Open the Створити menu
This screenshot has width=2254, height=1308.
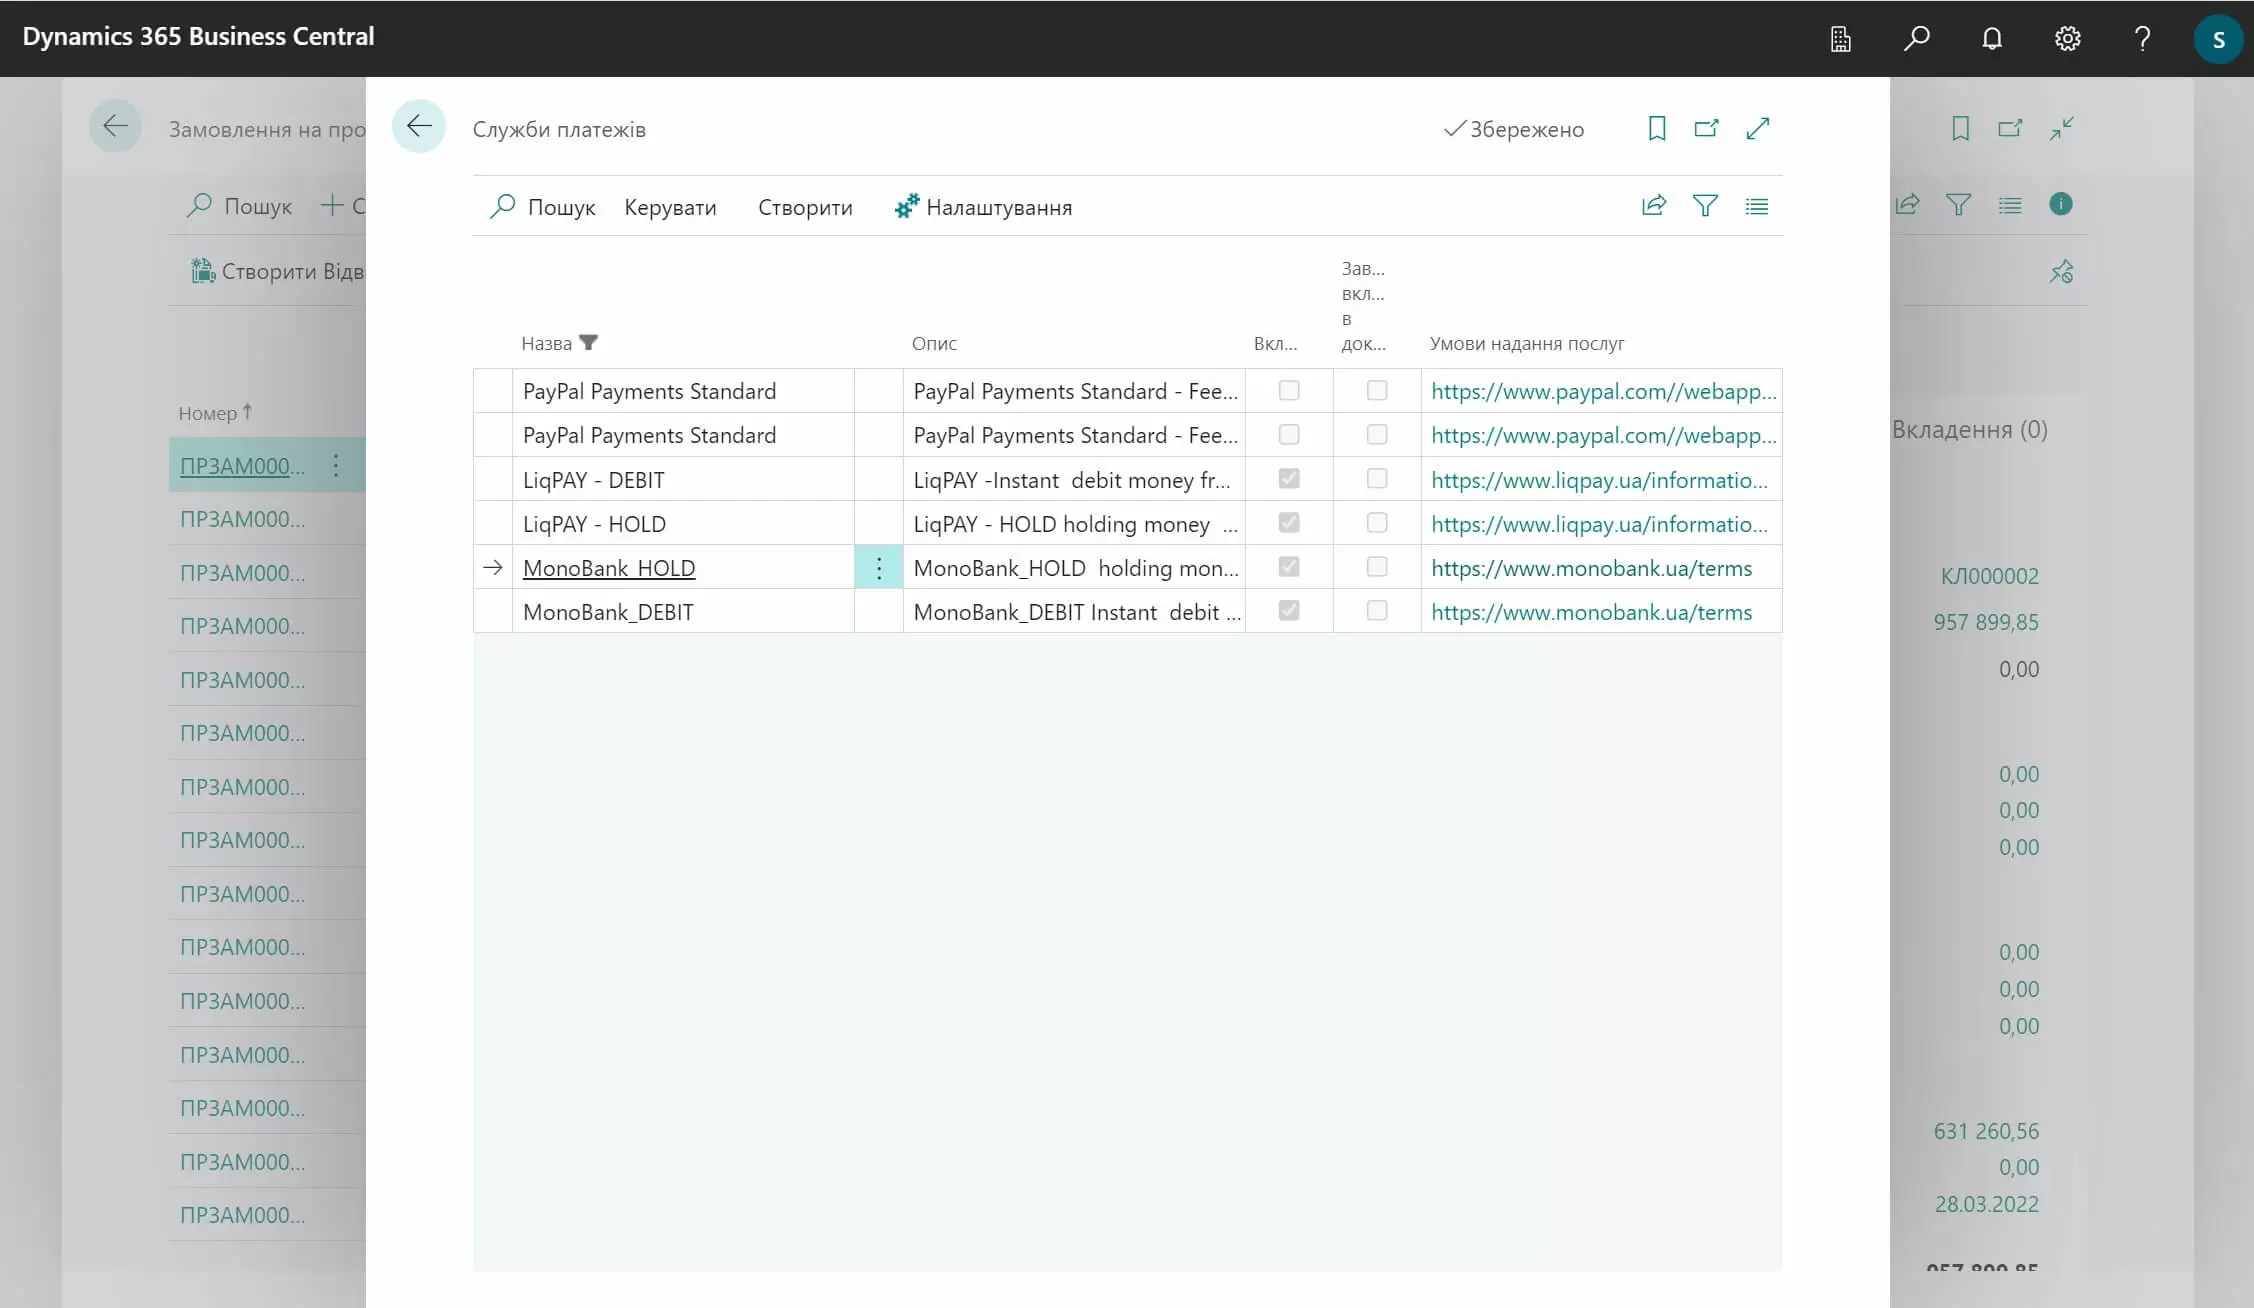tap(804, 207)
